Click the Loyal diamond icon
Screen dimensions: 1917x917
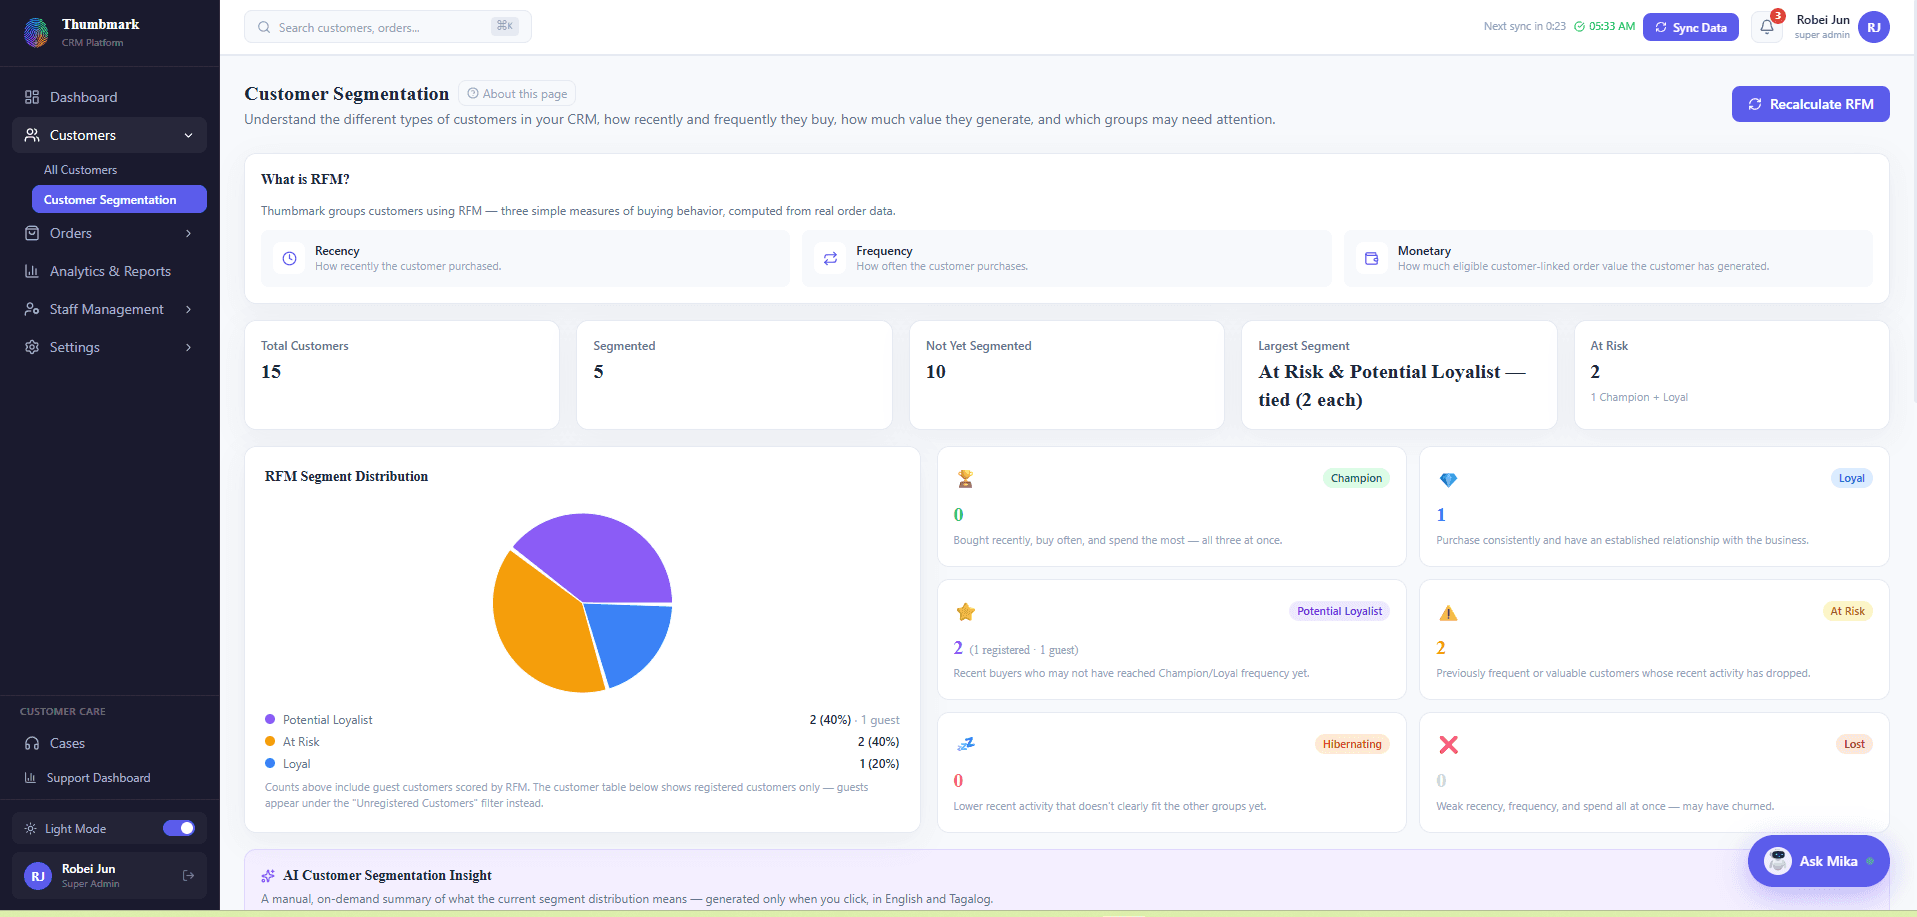click(x=1448, y=479)
